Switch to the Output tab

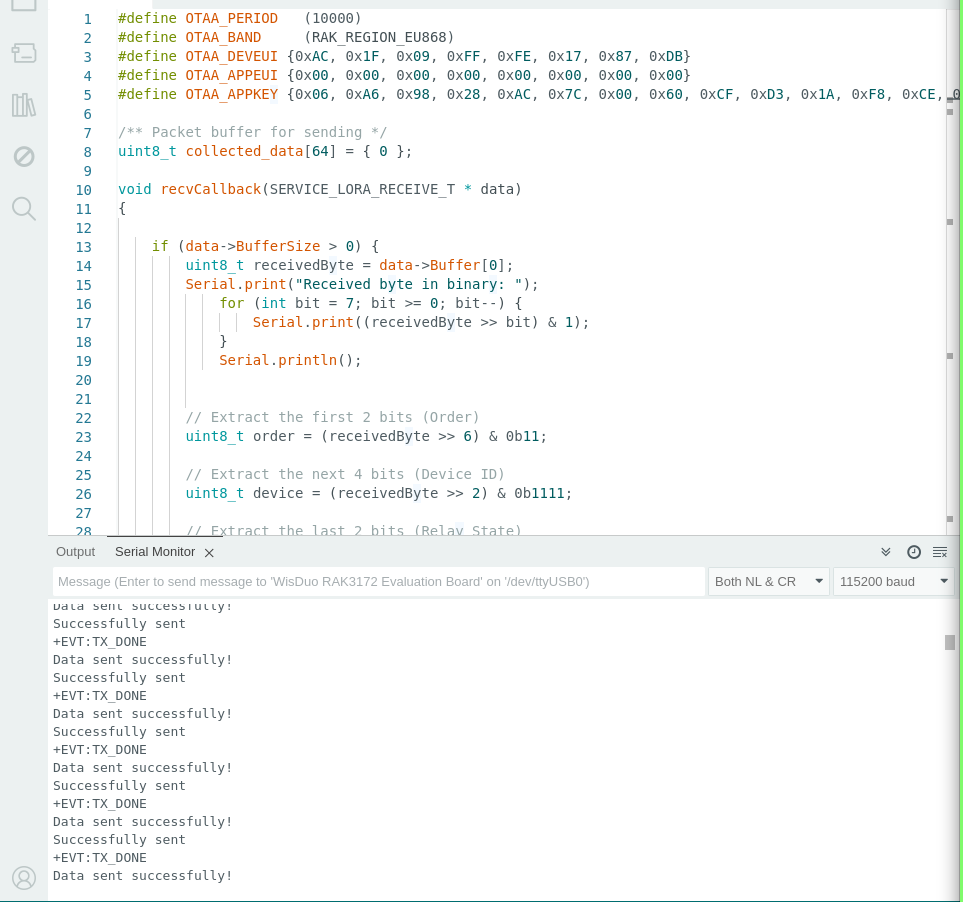(x=75, y=552)
